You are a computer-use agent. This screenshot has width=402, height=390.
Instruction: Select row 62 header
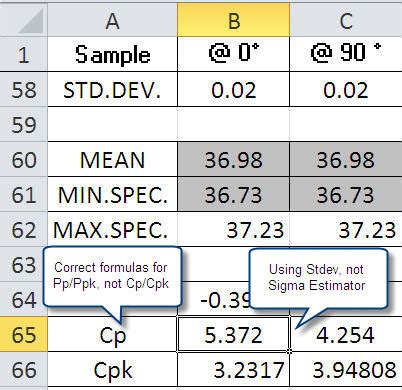click(x=24, y=229)
